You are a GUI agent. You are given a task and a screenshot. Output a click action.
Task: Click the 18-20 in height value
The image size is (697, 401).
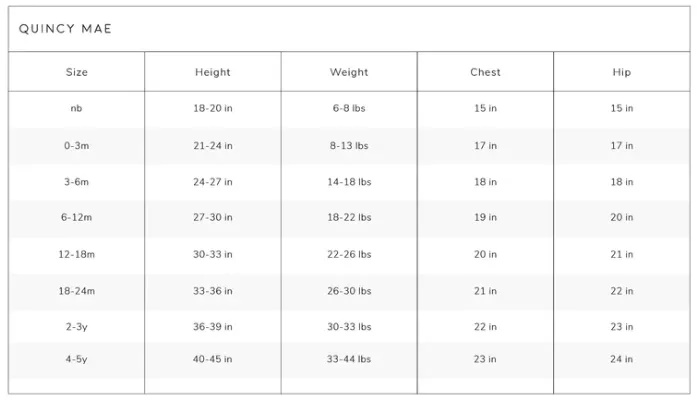click(212, 108)
